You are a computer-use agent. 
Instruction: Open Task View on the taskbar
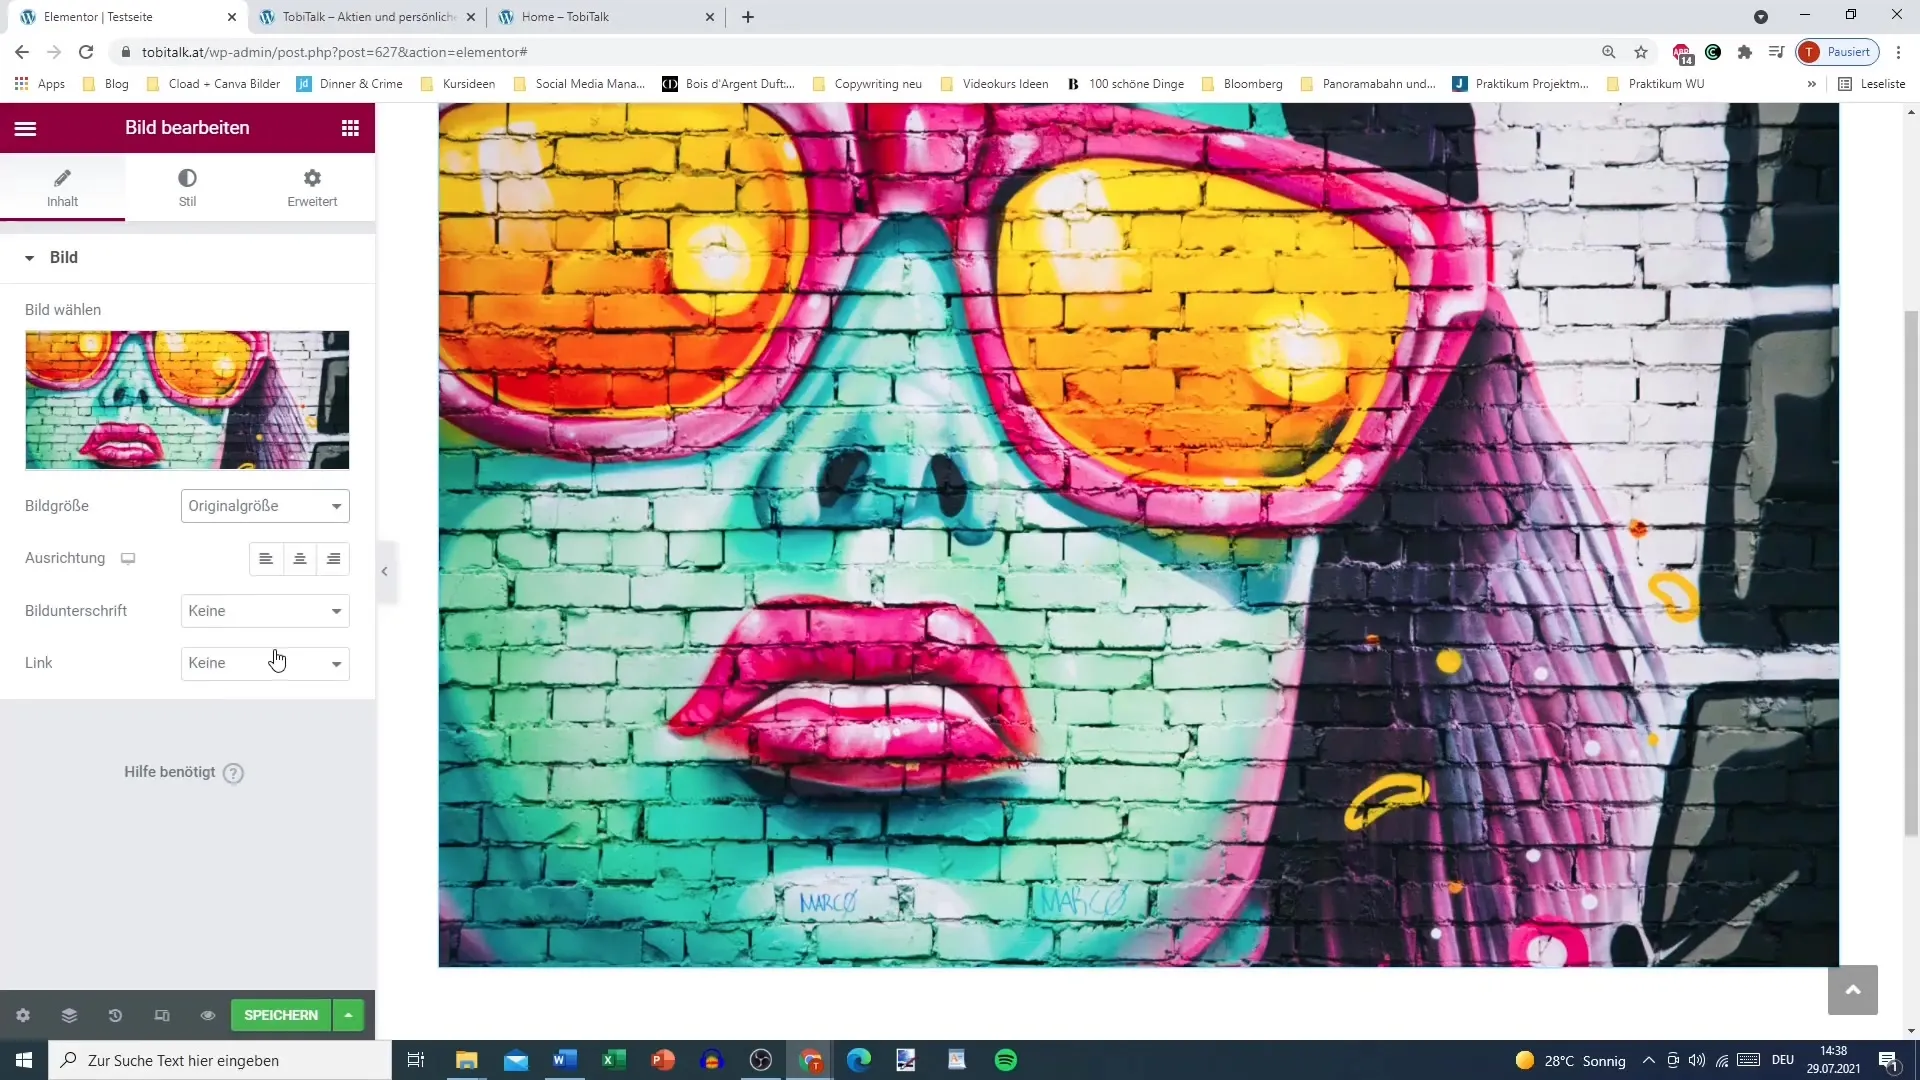click(x=416, y=1060)
